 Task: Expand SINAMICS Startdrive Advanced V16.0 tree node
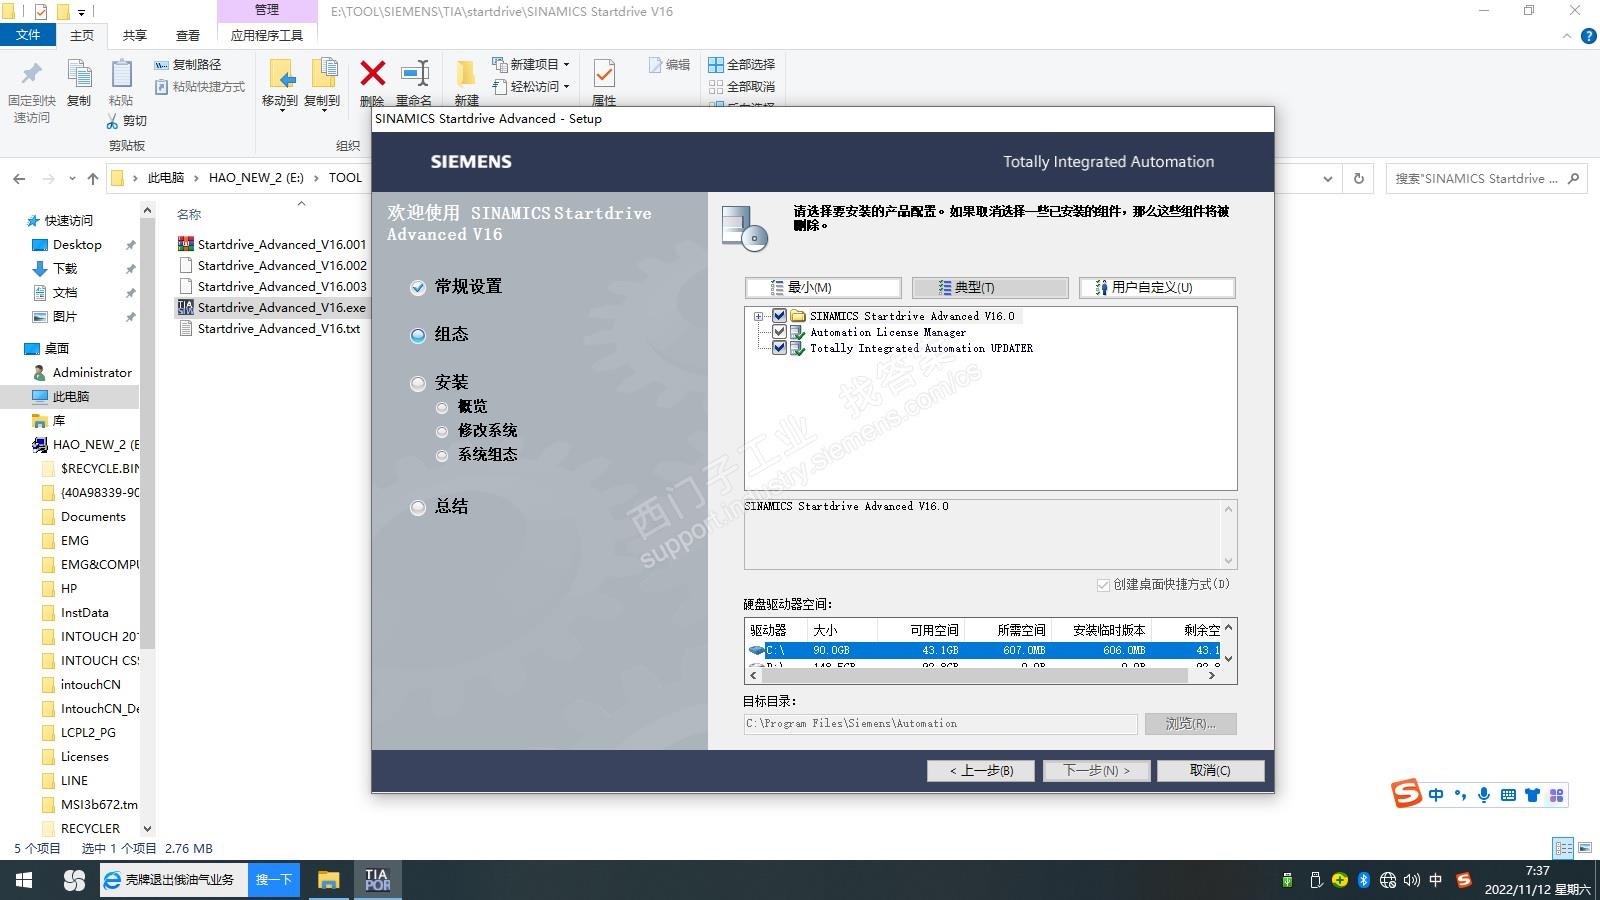[759, 316]
